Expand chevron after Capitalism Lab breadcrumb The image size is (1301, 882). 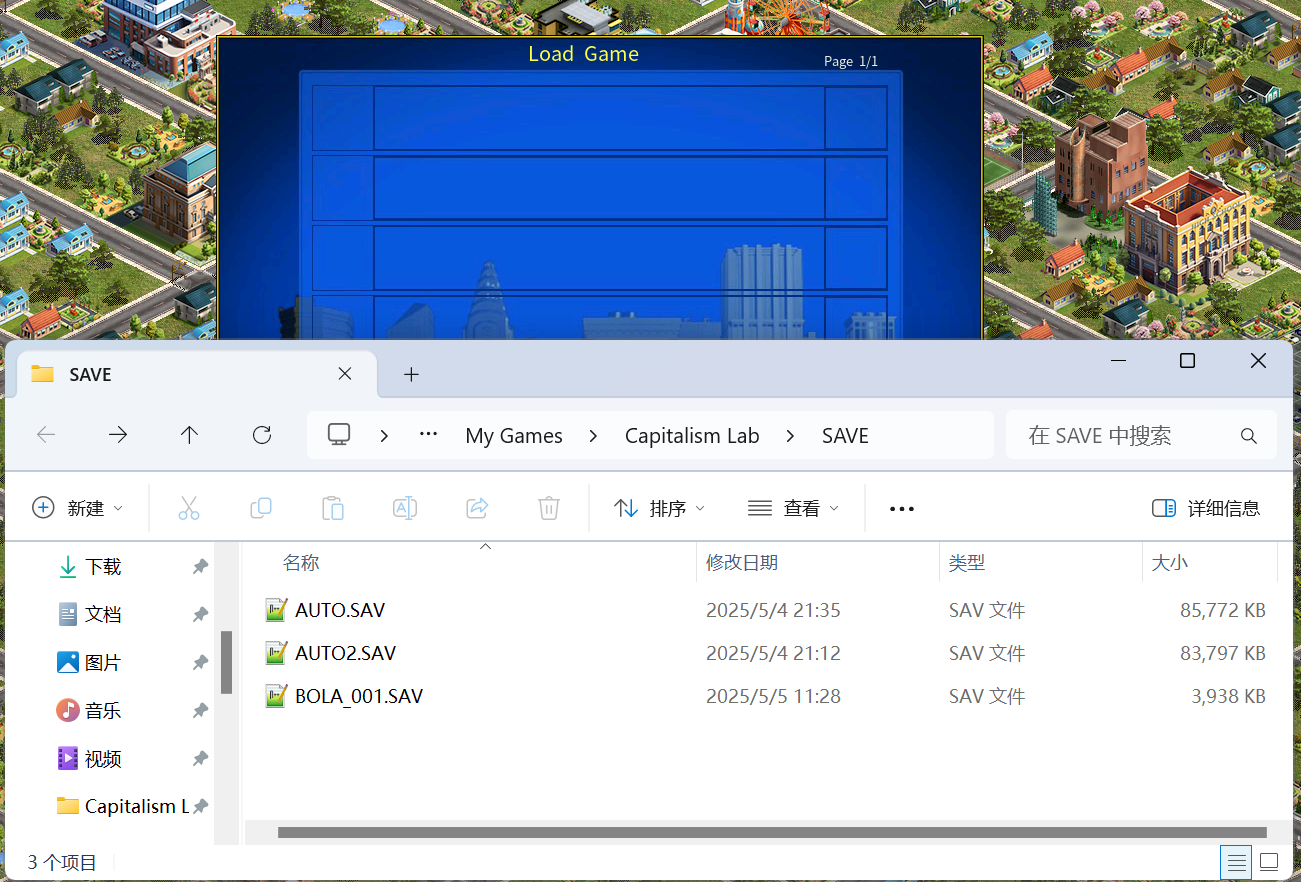(x=791, y=436)
